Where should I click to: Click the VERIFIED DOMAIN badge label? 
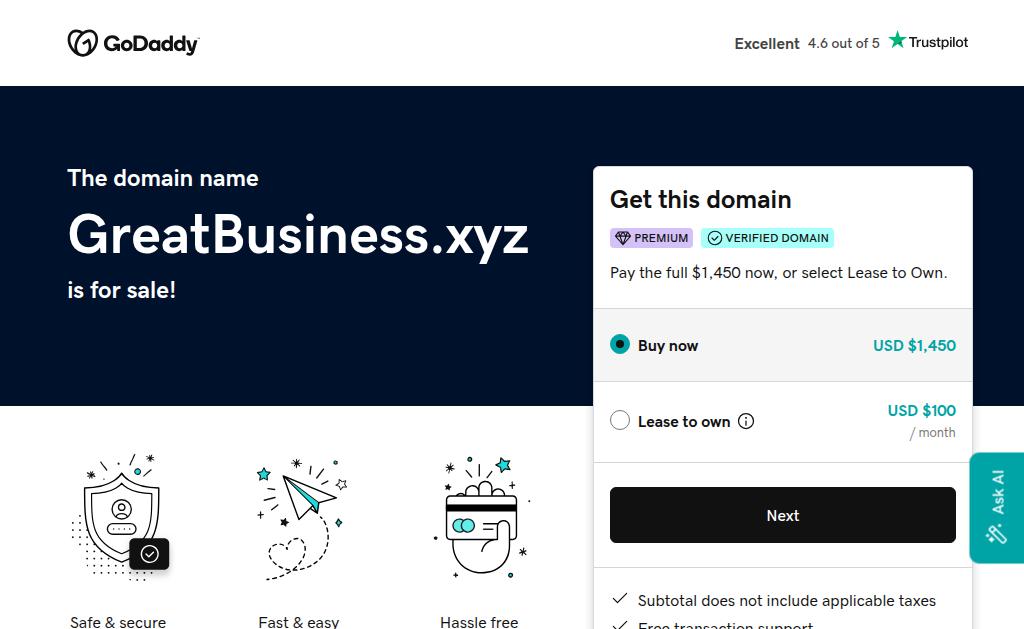(776, 238)
